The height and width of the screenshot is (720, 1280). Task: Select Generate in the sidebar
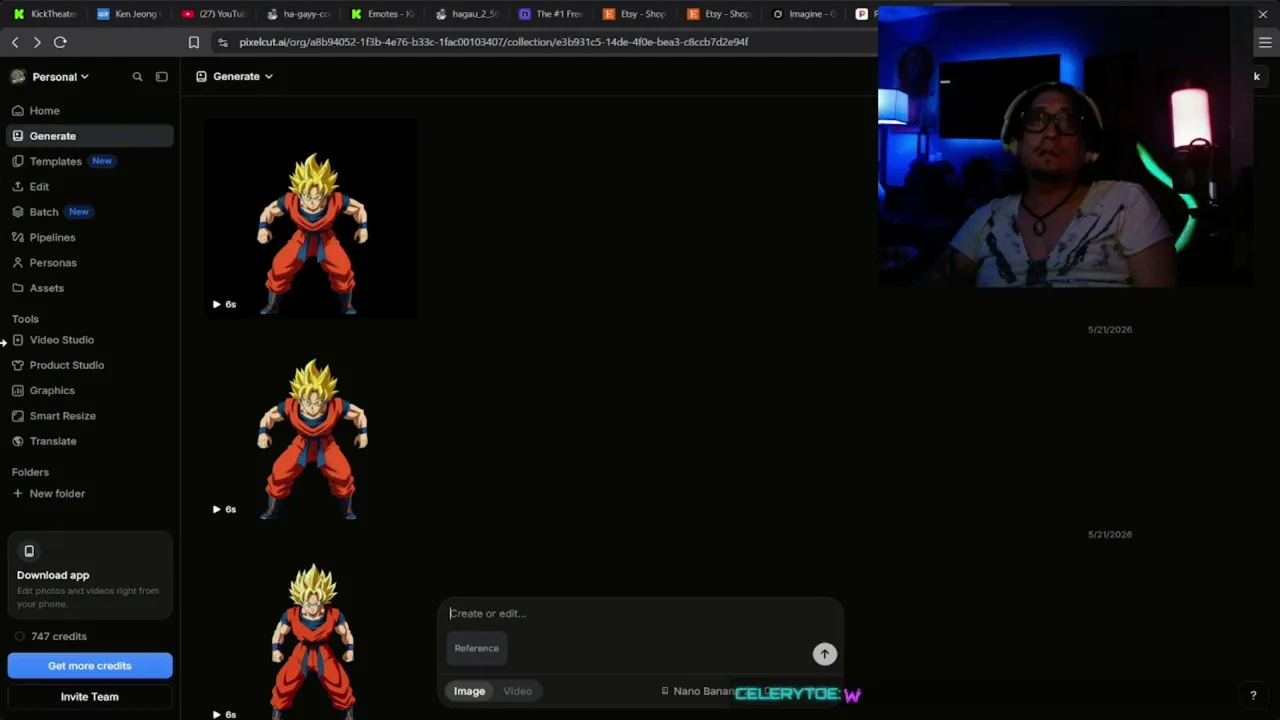pos(89,136)
